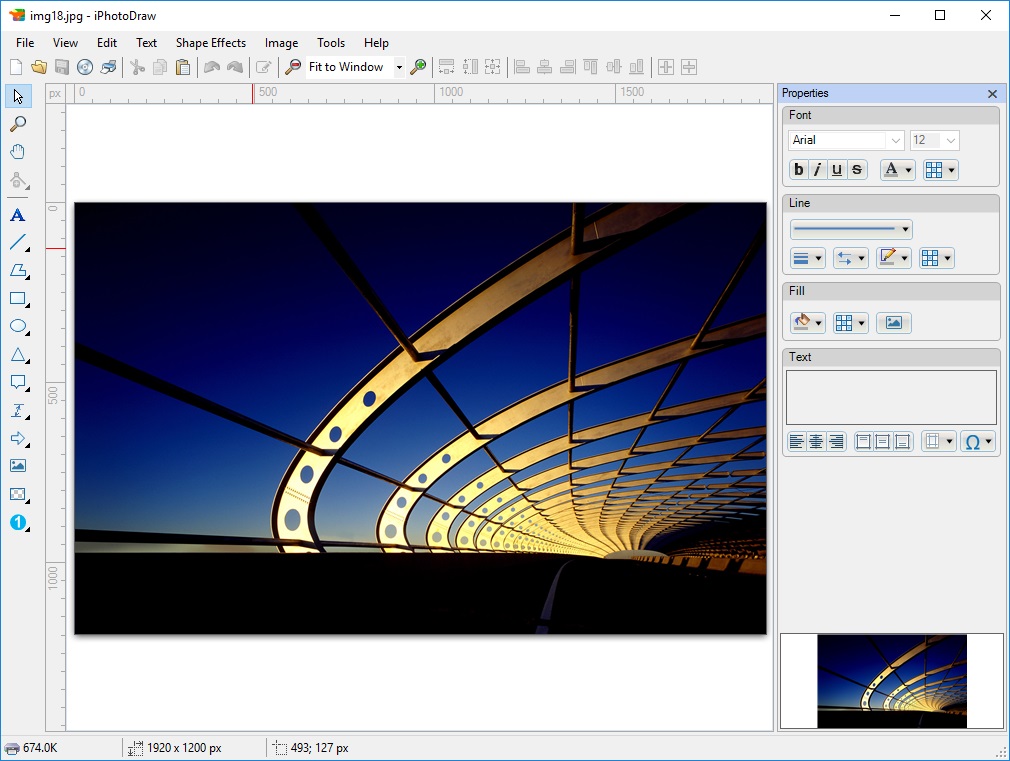Insert a special character via the omega button
The height and width of the screenshot is (761, 1010).
(x=975, y=441)
